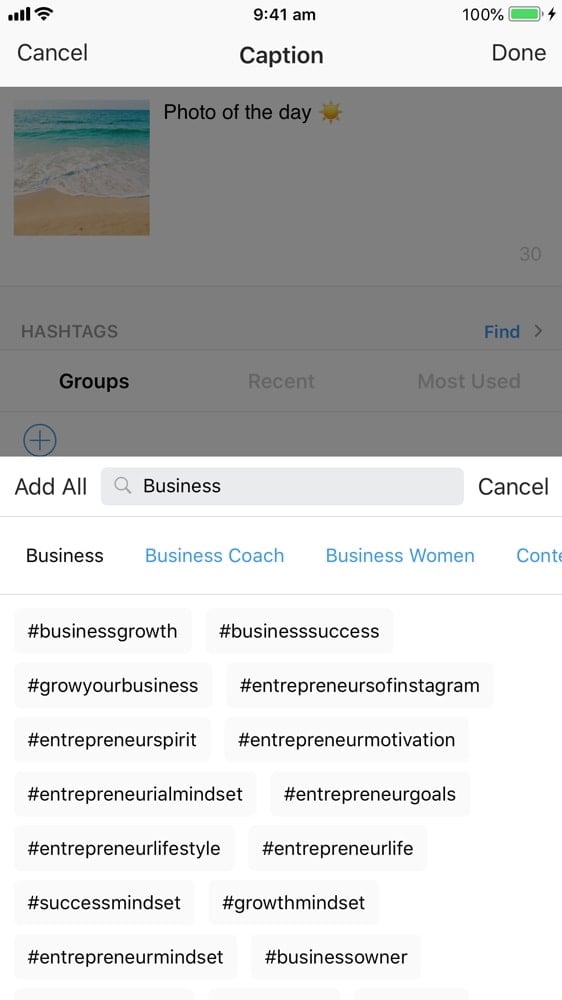The width and height of the screenshot is (562, 1000).
Task: Tap the battery status icon
Action: click(526, 14)
